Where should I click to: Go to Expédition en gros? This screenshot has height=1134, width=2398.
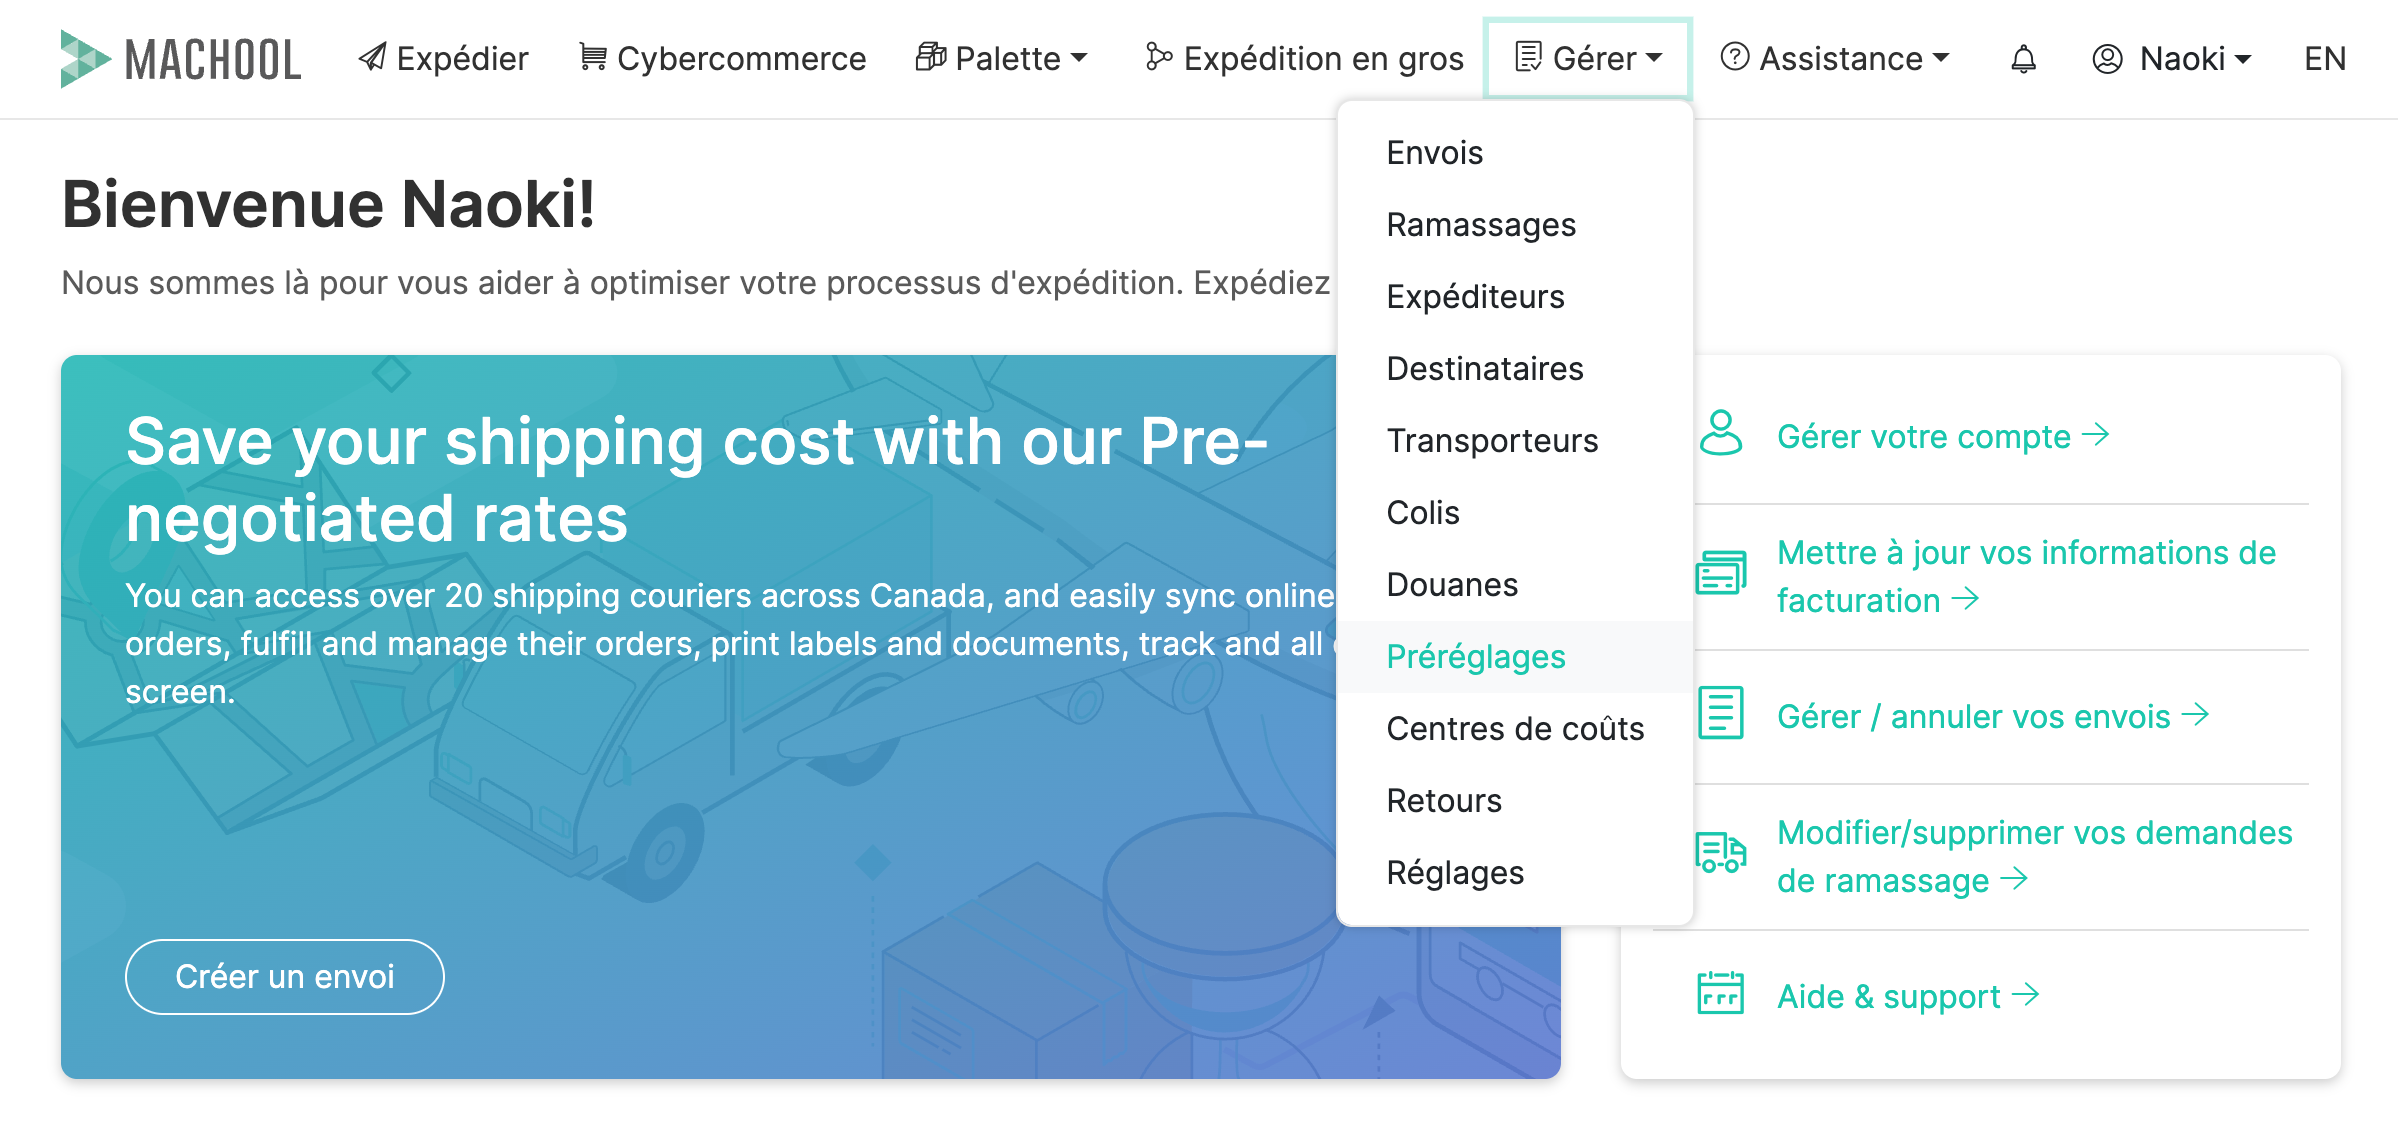point(1305,59)
